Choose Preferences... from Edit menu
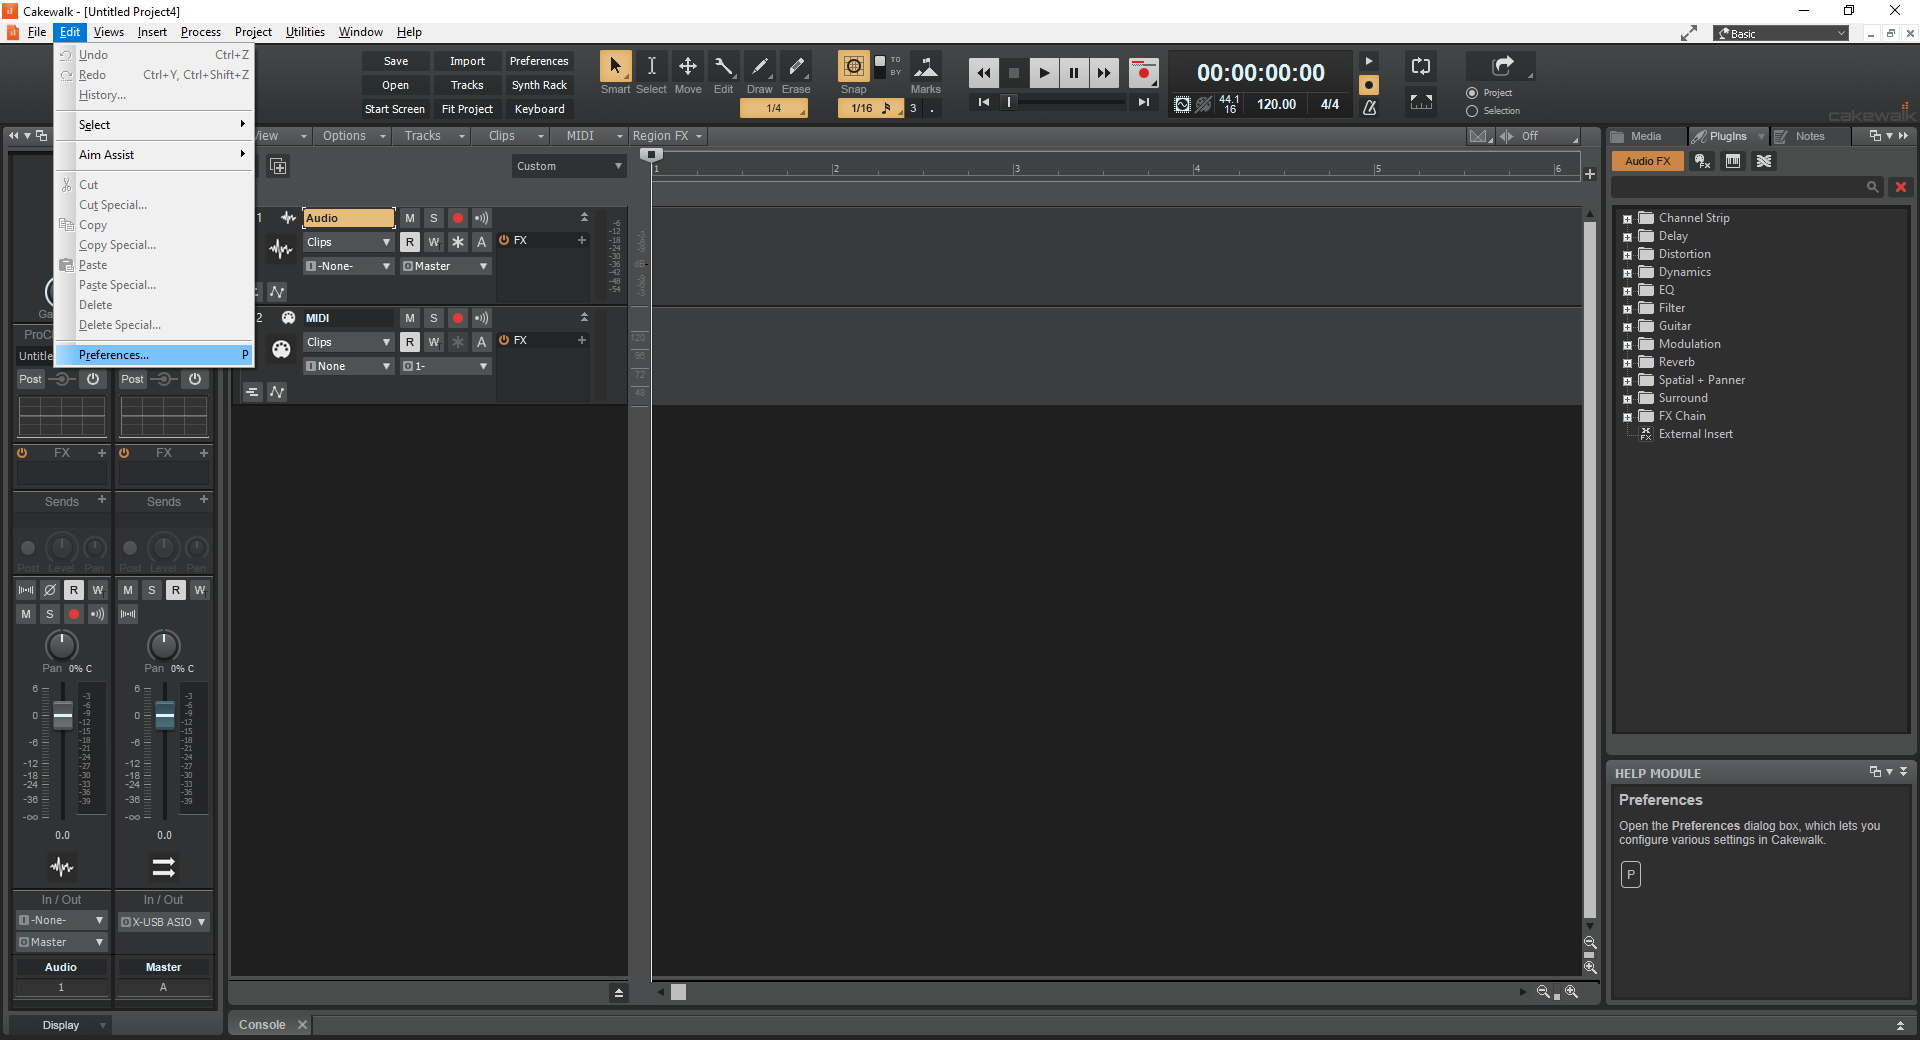 [153, 355]
